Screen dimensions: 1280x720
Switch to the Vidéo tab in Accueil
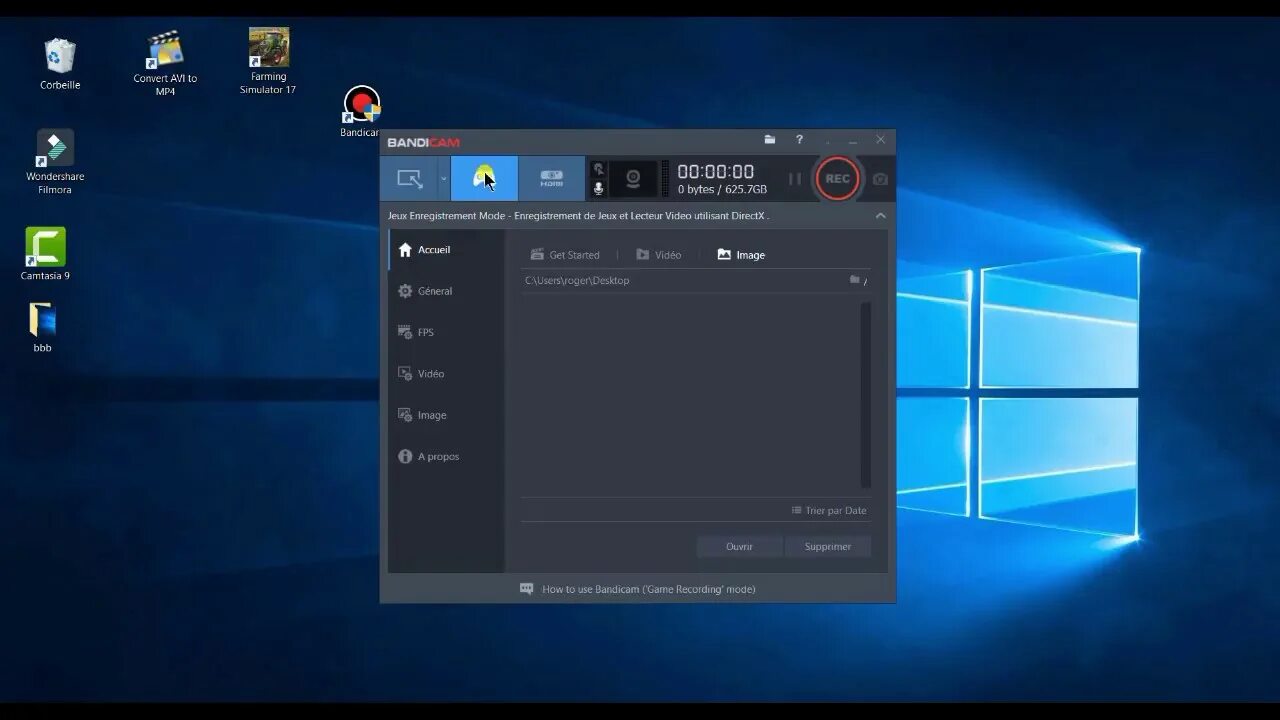659,255
